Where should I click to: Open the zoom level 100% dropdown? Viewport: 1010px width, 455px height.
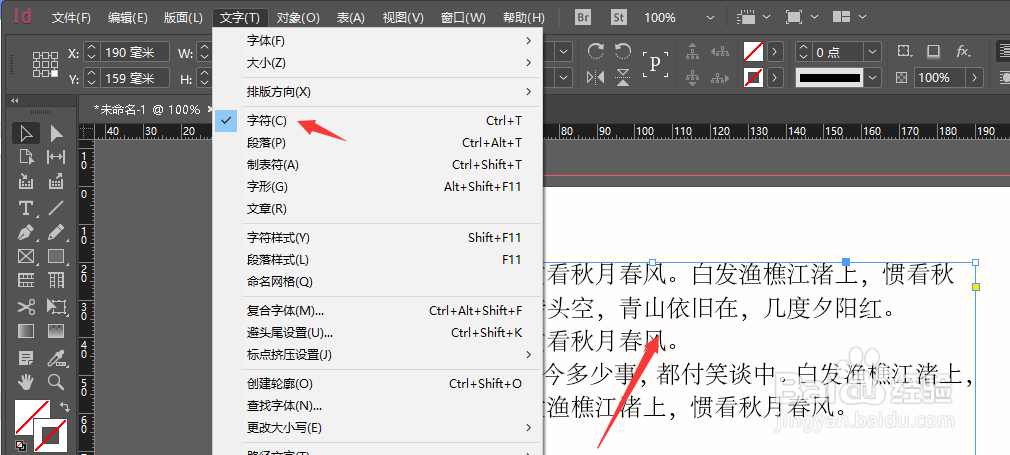coord(711,17)
